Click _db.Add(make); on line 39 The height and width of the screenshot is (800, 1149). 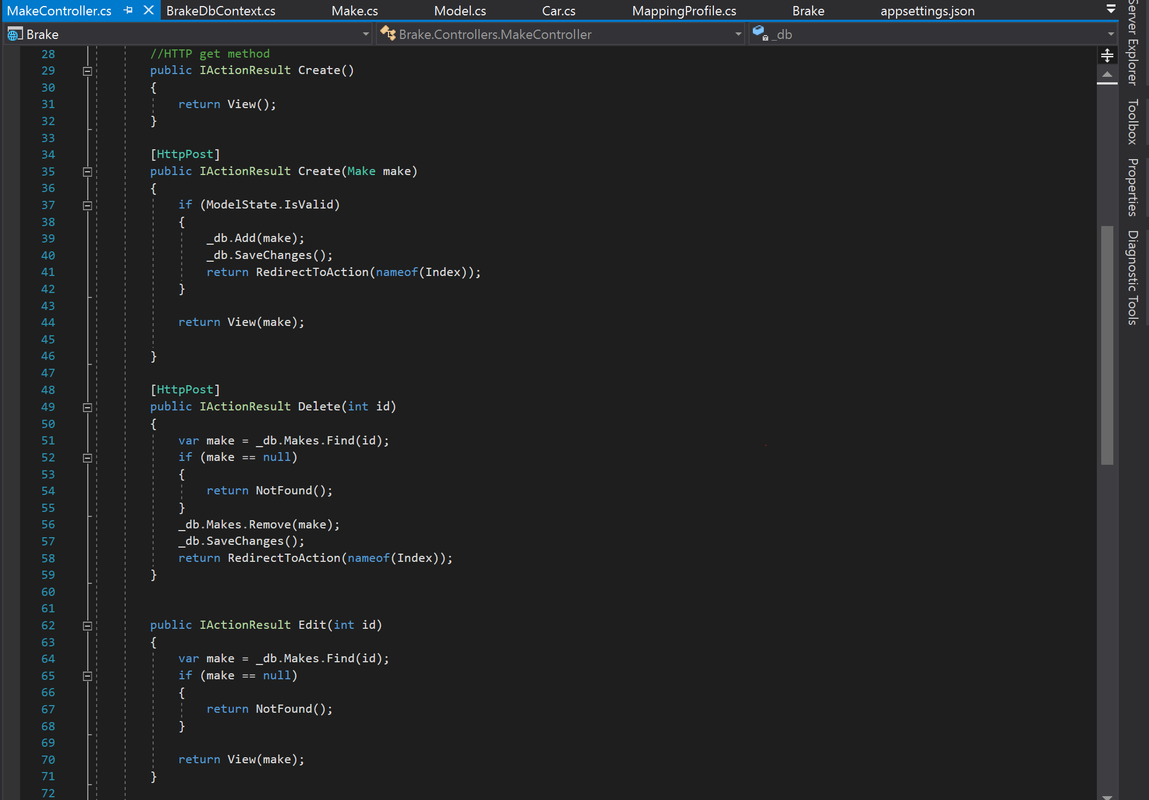coord(255,238)
